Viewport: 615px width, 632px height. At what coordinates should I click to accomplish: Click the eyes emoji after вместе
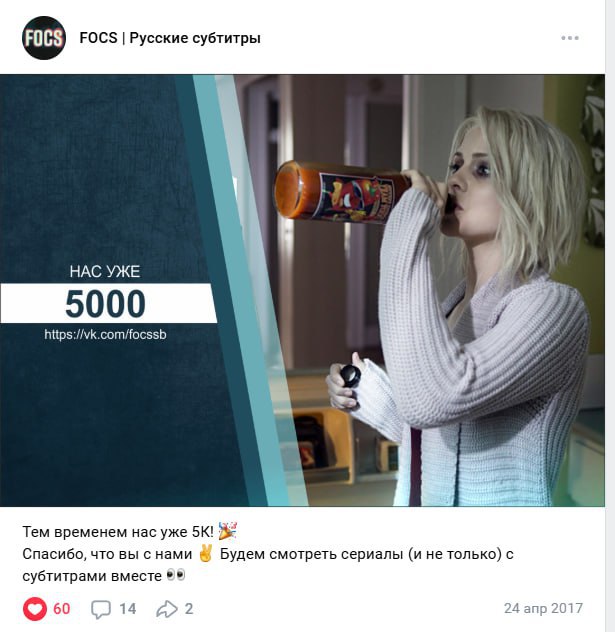pyautogui.click(x=176, y=575)
